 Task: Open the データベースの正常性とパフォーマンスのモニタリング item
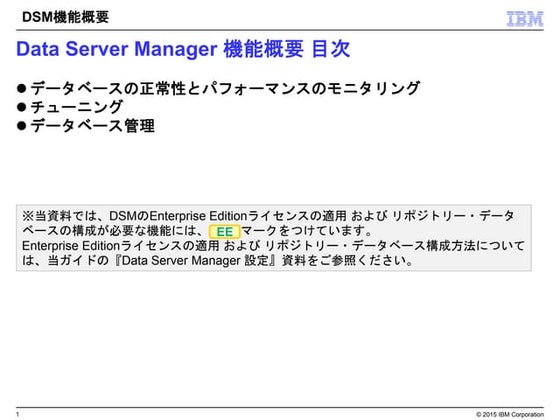point(225,88)
